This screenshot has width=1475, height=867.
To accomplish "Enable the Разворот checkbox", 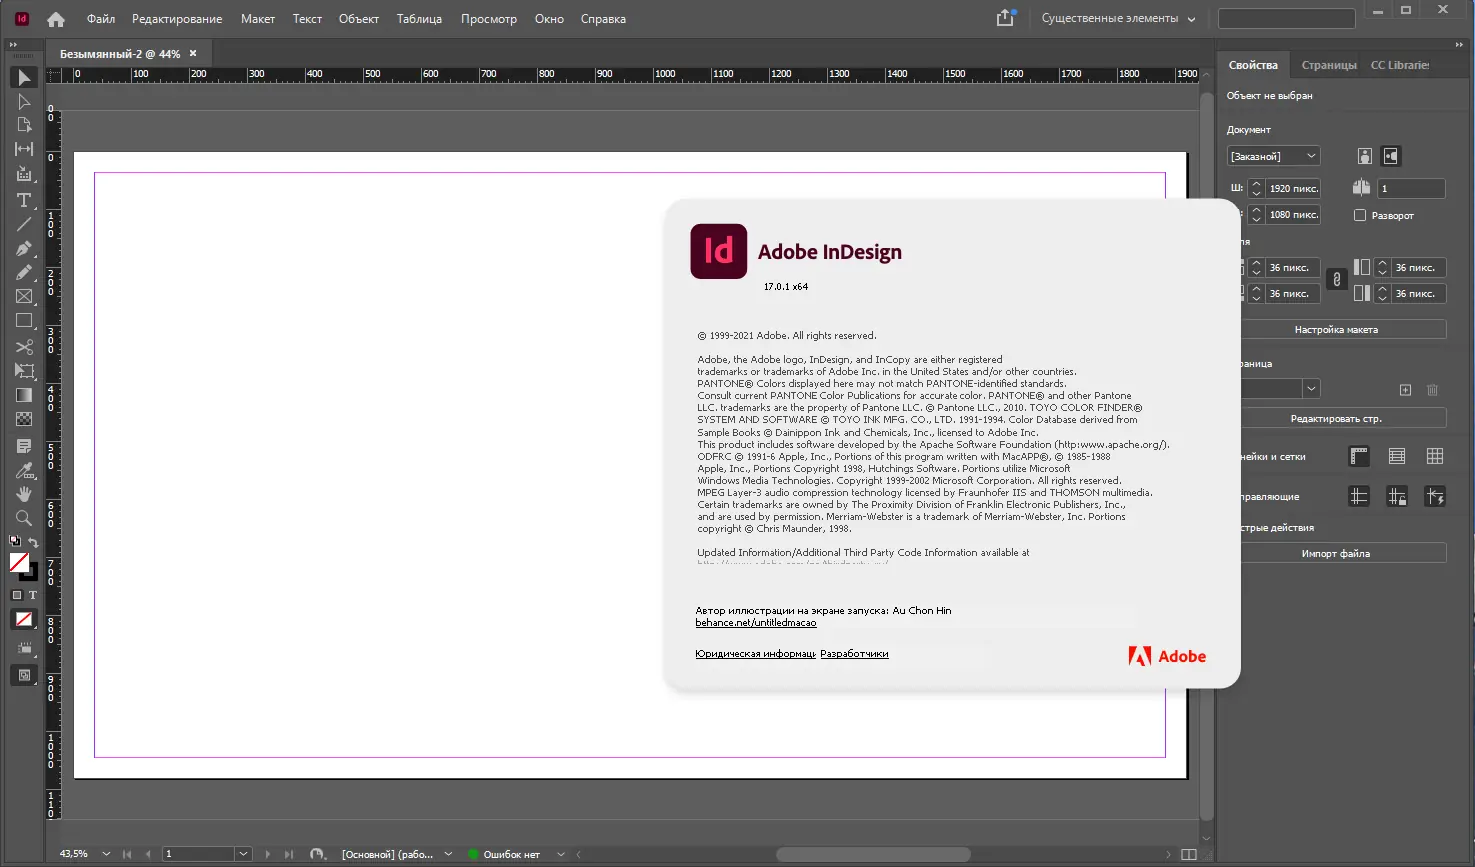I will 1360,215.
